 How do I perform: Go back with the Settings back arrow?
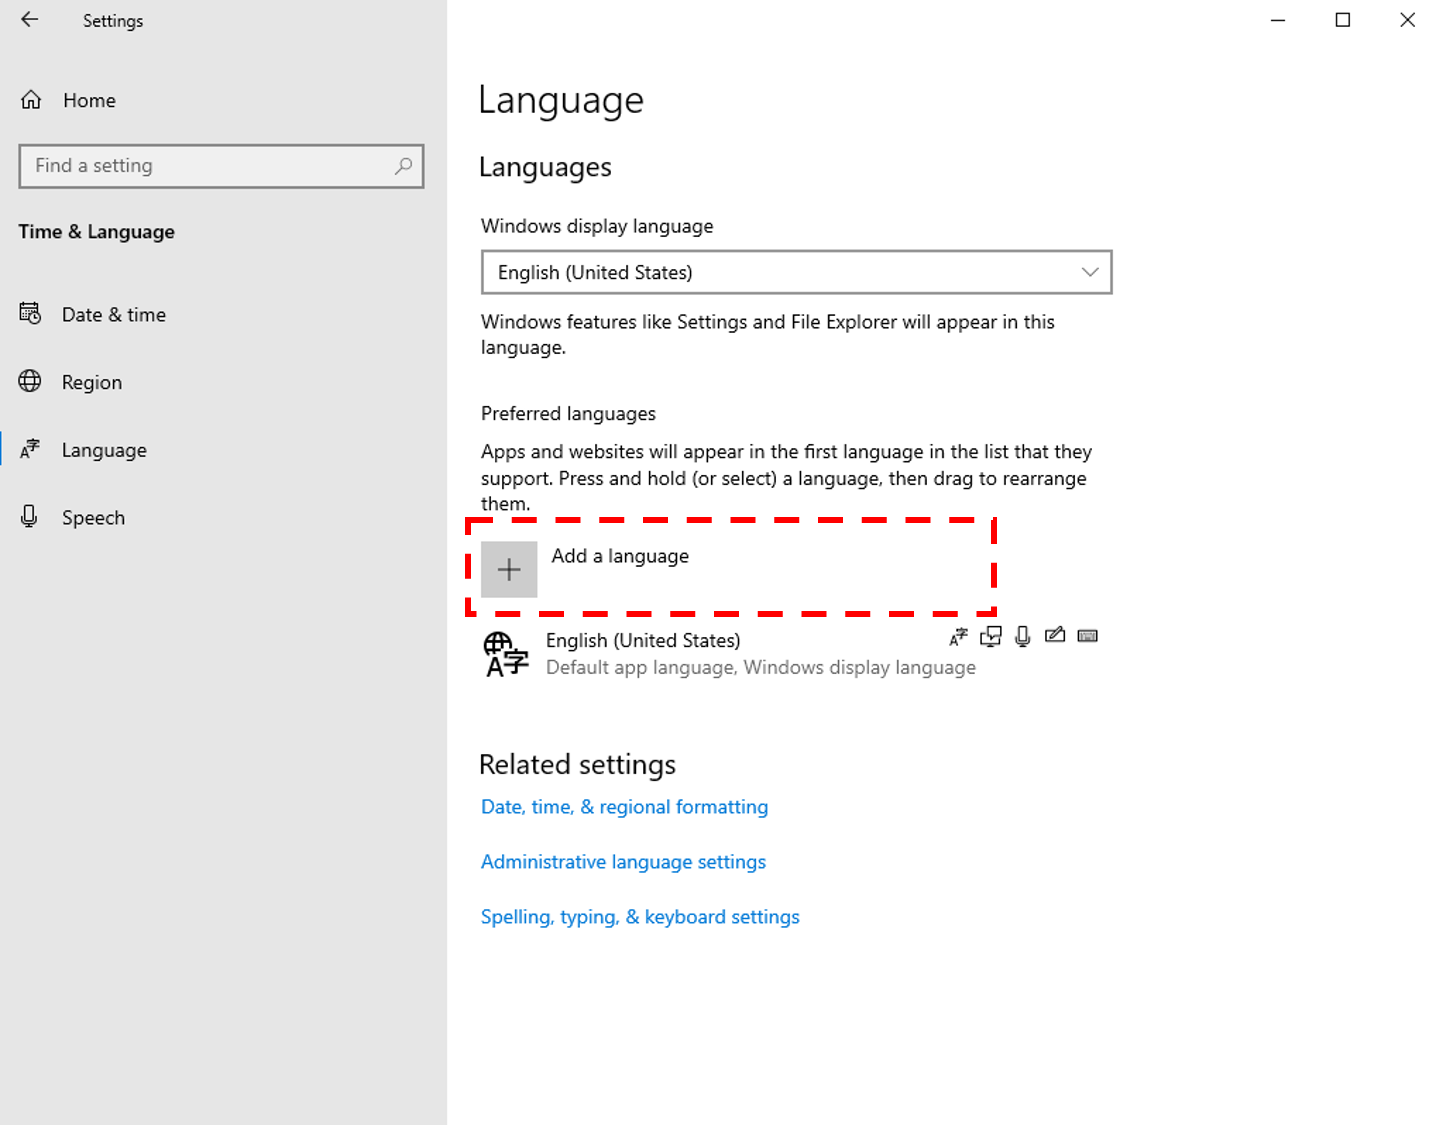tap(30, 20)
